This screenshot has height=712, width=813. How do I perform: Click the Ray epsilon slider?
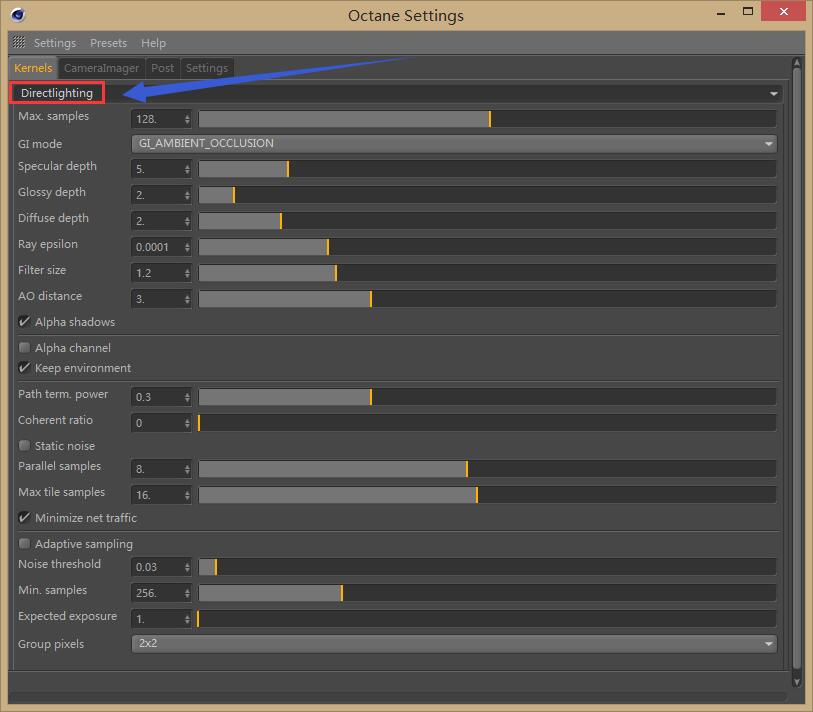coord(487,247)
